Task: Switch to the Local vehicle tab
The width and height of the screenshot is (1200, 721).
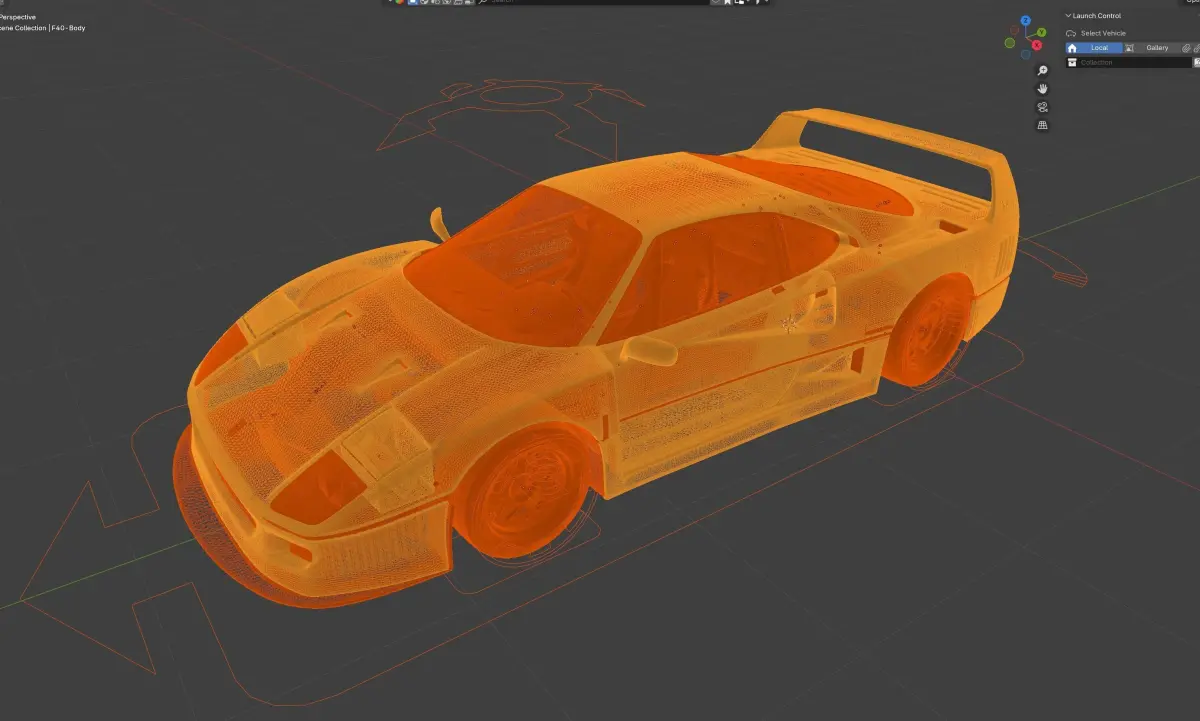Action: pyautogui.click(x=1094, y=48)
